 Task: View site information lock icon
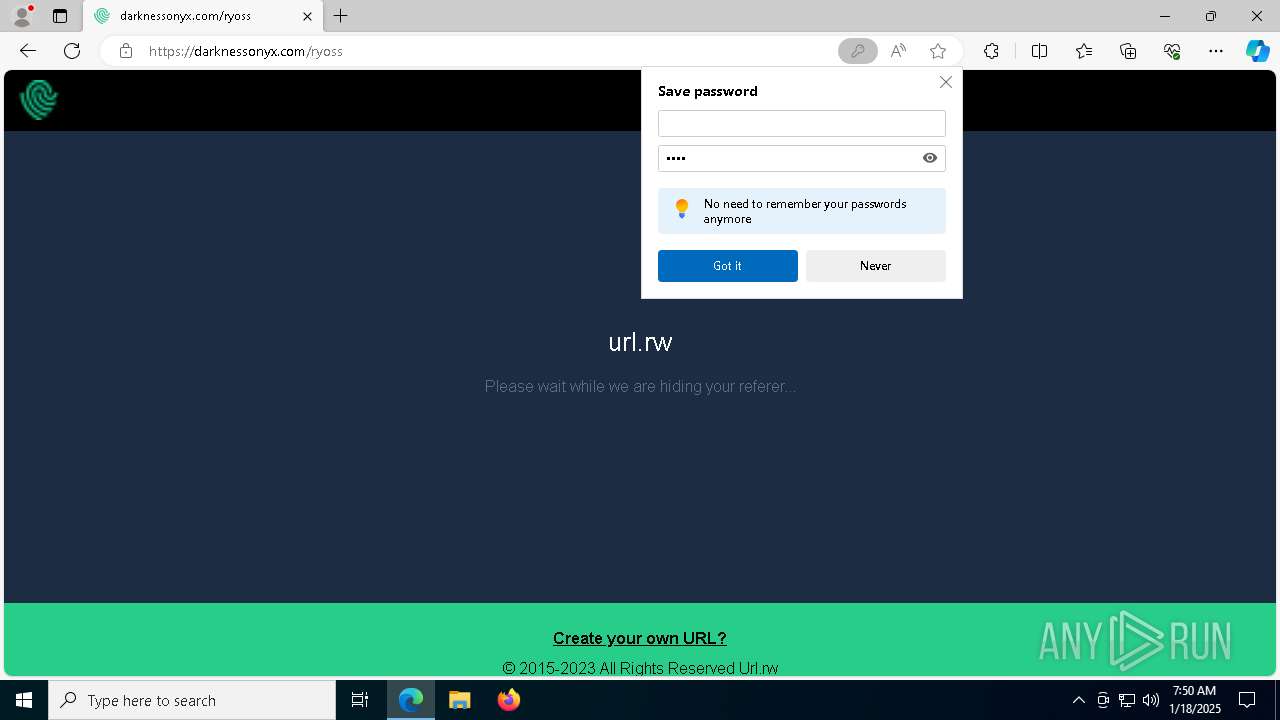click(x=125, y=51)
